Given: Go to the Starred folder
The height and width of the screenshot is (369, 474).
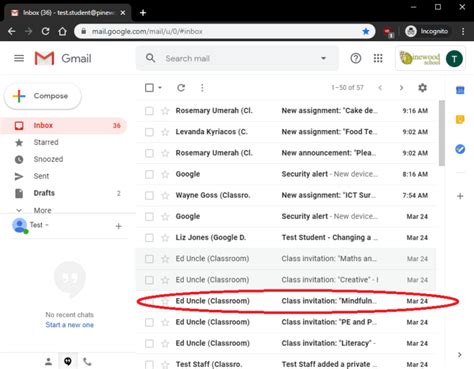Looking at the screenshot, I should point(46,142).
